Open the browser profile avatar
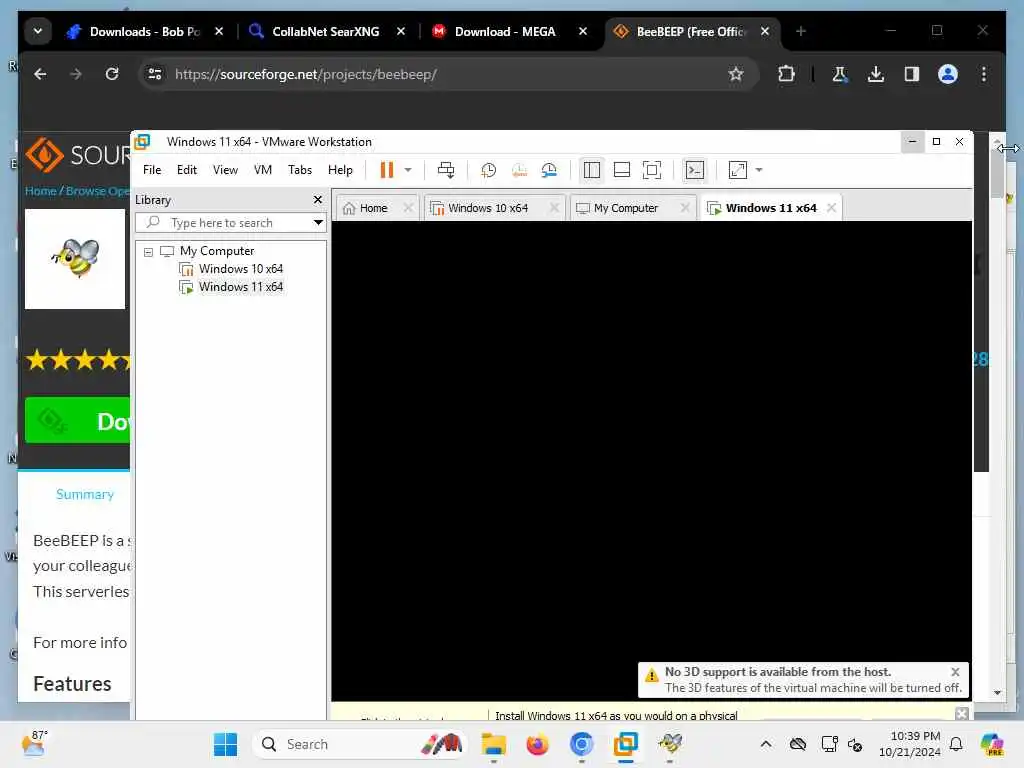The width and height of the screenshot is (1024, 768). tap(948, 74)
